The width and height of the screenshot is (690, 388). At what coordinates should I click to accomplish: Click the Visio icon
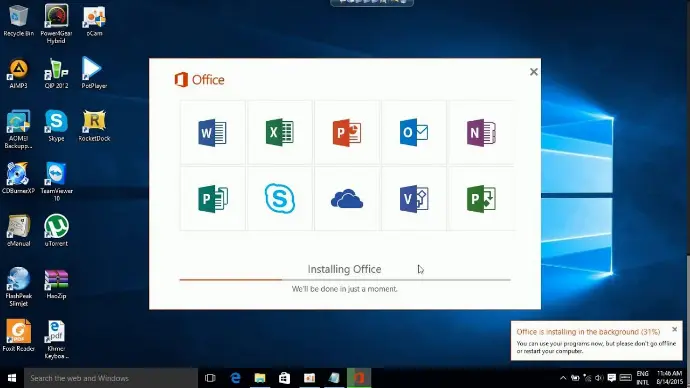[x=414, y=199]
